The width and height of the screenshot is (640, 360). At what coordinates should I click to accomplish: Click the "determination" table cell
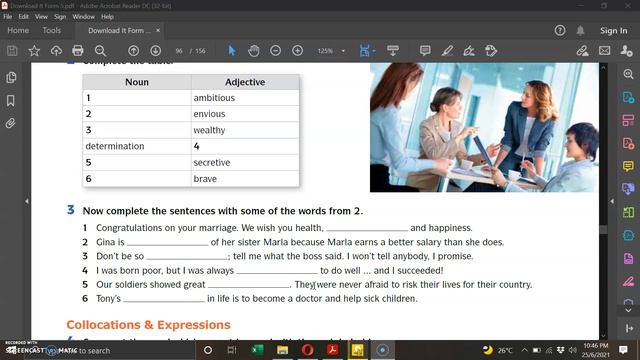click(x=137, y=146)
